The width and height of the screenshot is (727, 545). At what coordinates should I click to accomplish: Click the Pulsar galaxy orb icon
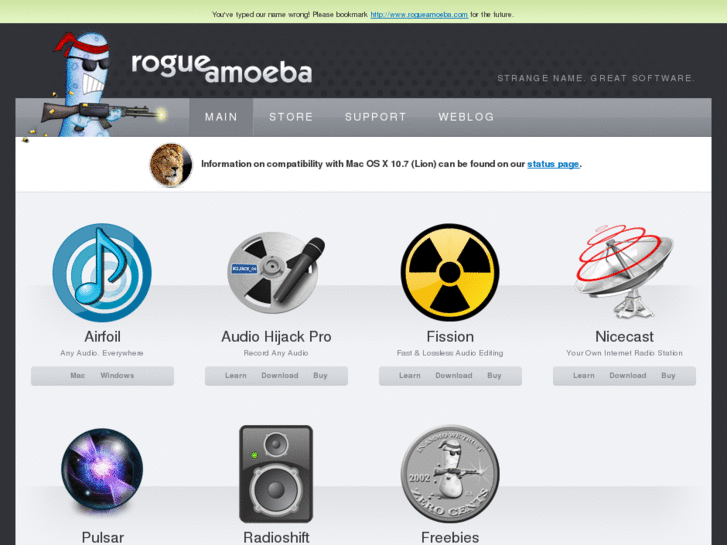point(102,469)
